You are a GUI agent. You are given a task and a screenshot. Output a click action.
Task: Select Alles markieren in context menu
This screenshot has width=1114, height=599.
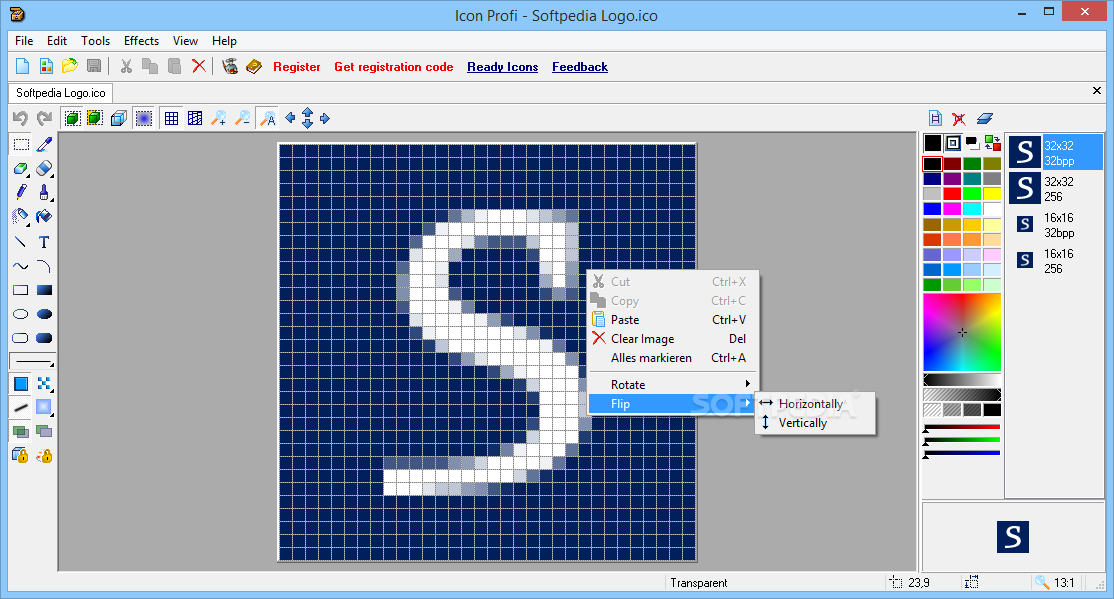672,358
